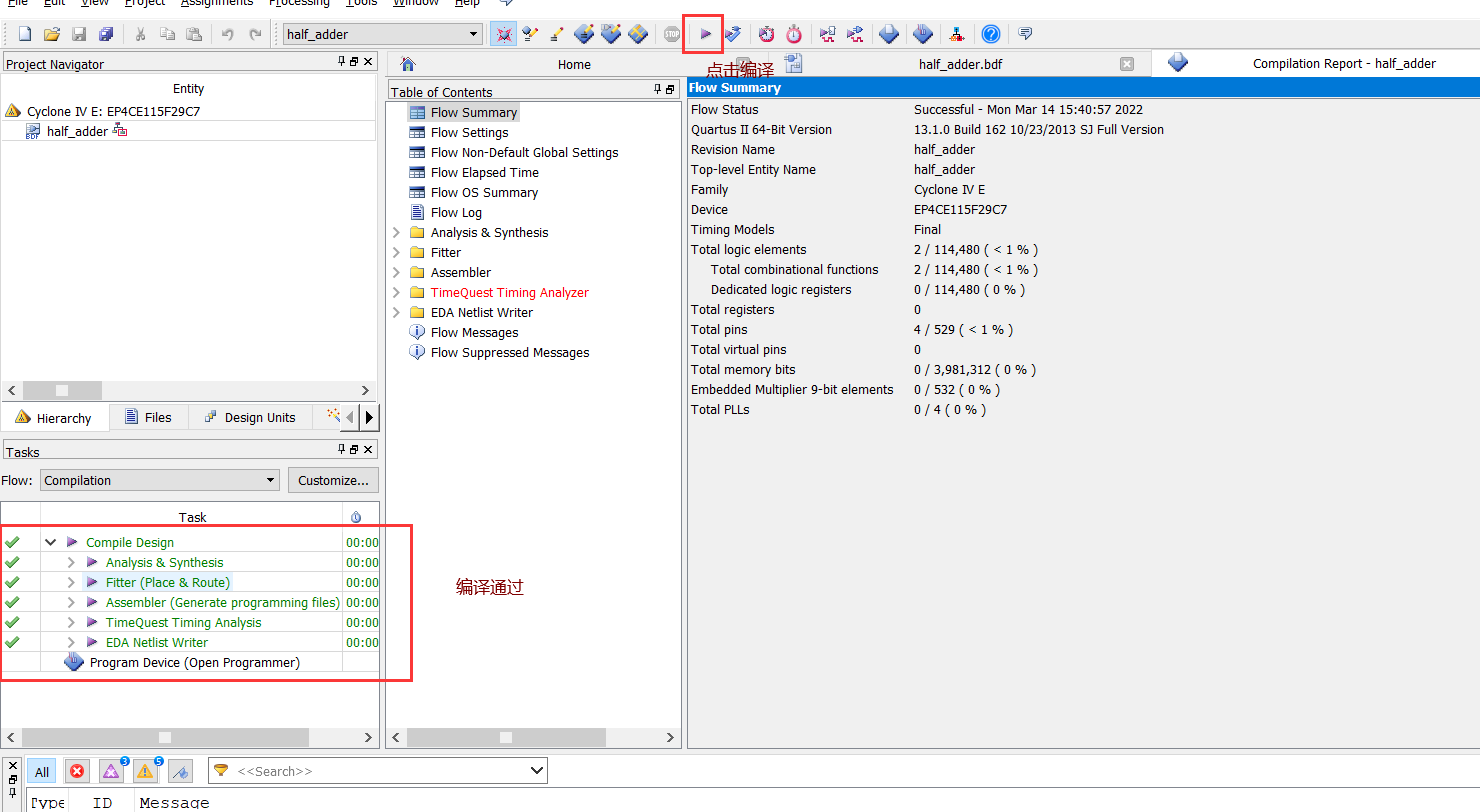This screenshot has height=812, width=1480.
Task: Collapse the Compile Design task
Action: point(50,542)
